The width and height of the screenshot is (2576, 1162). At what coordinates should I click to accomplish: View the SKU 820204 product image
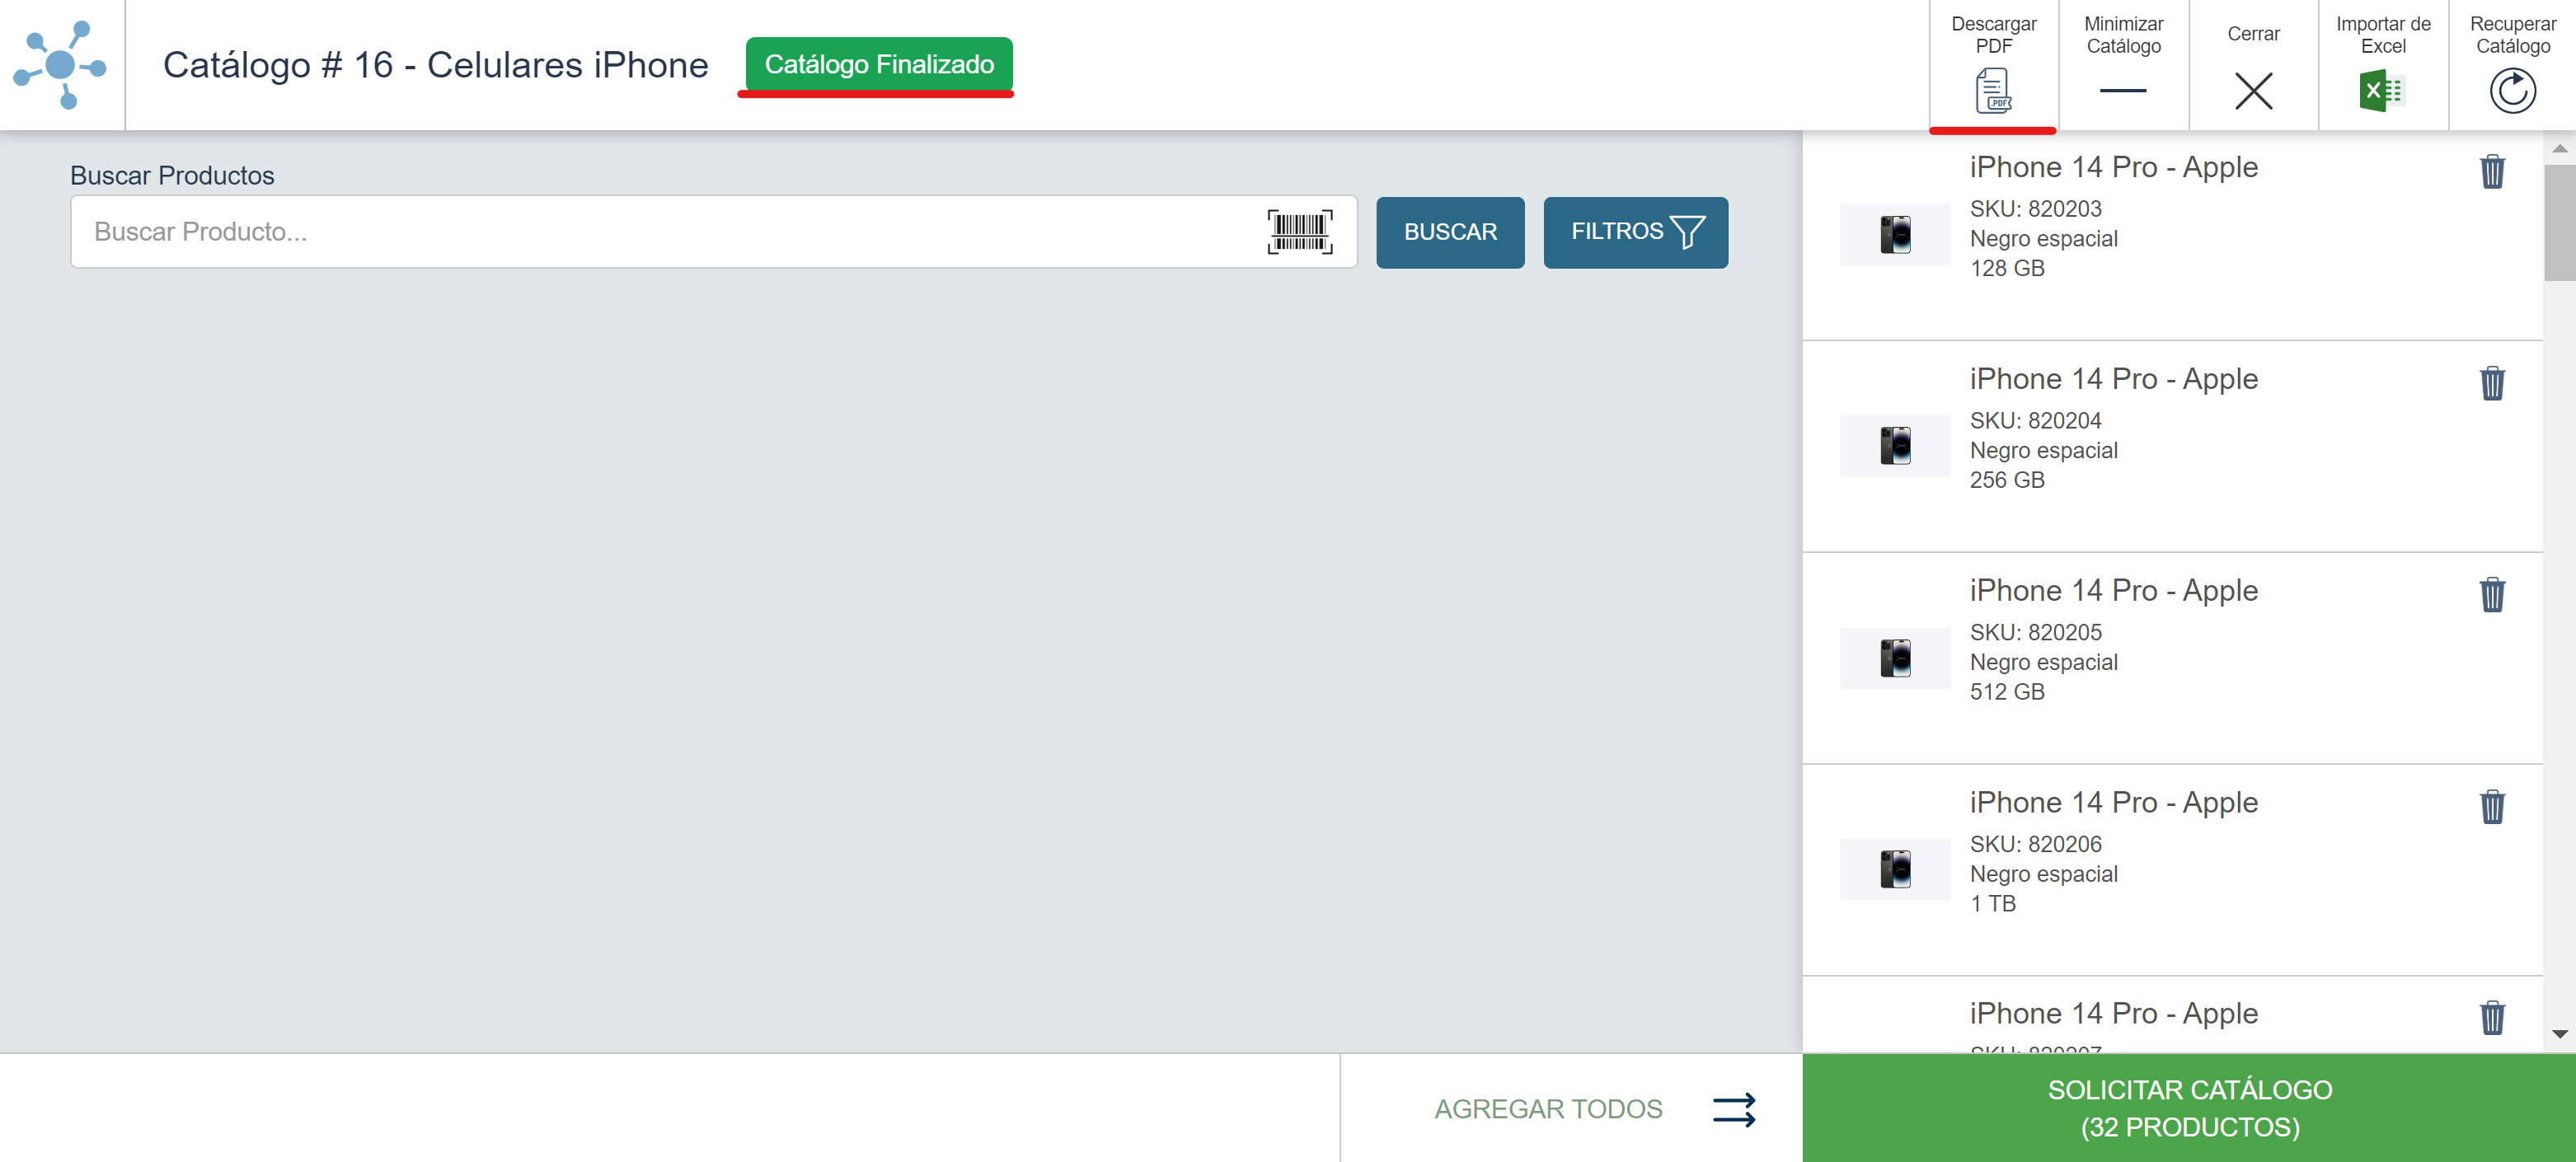[1895, 446]
